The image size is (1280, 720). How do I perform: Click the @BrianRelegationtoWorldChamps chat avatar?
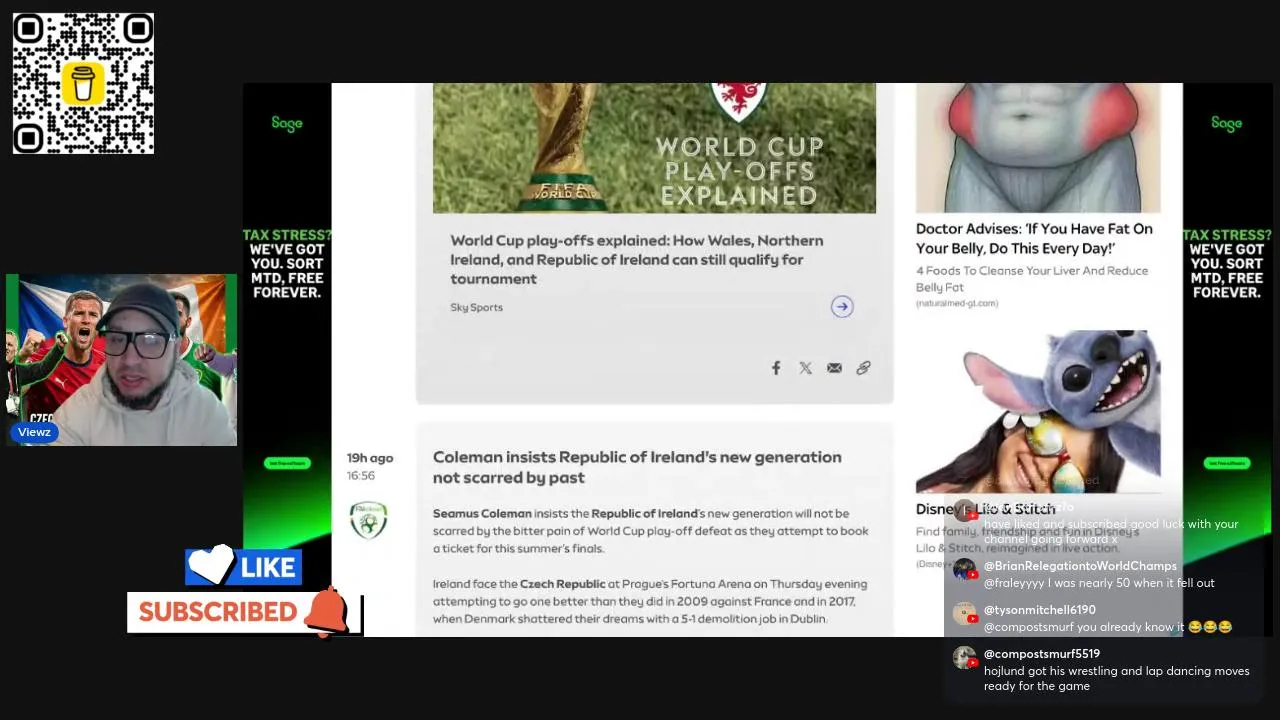(964, 570)
